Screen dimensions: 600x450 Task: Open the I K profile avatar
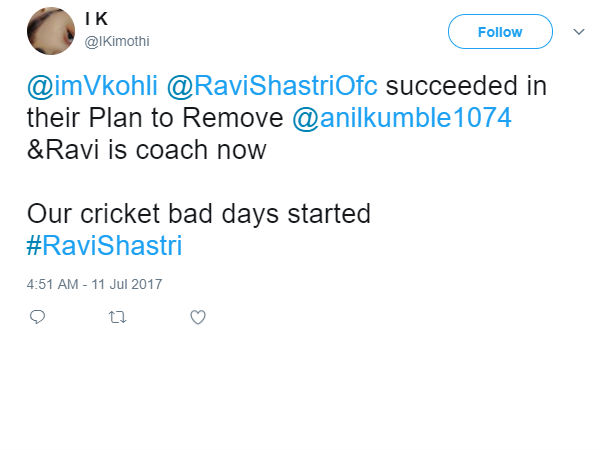point(49,32)
